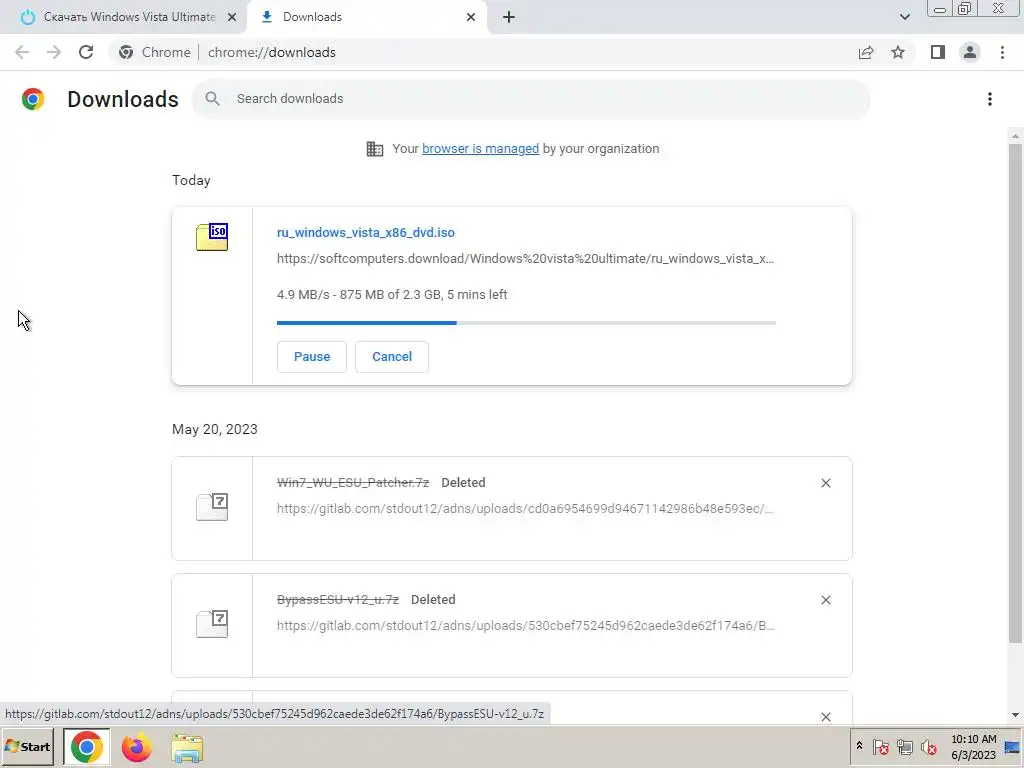Open the browser is managed link
The height and width of the screenshot is (768, 1024).
(480, 149)
